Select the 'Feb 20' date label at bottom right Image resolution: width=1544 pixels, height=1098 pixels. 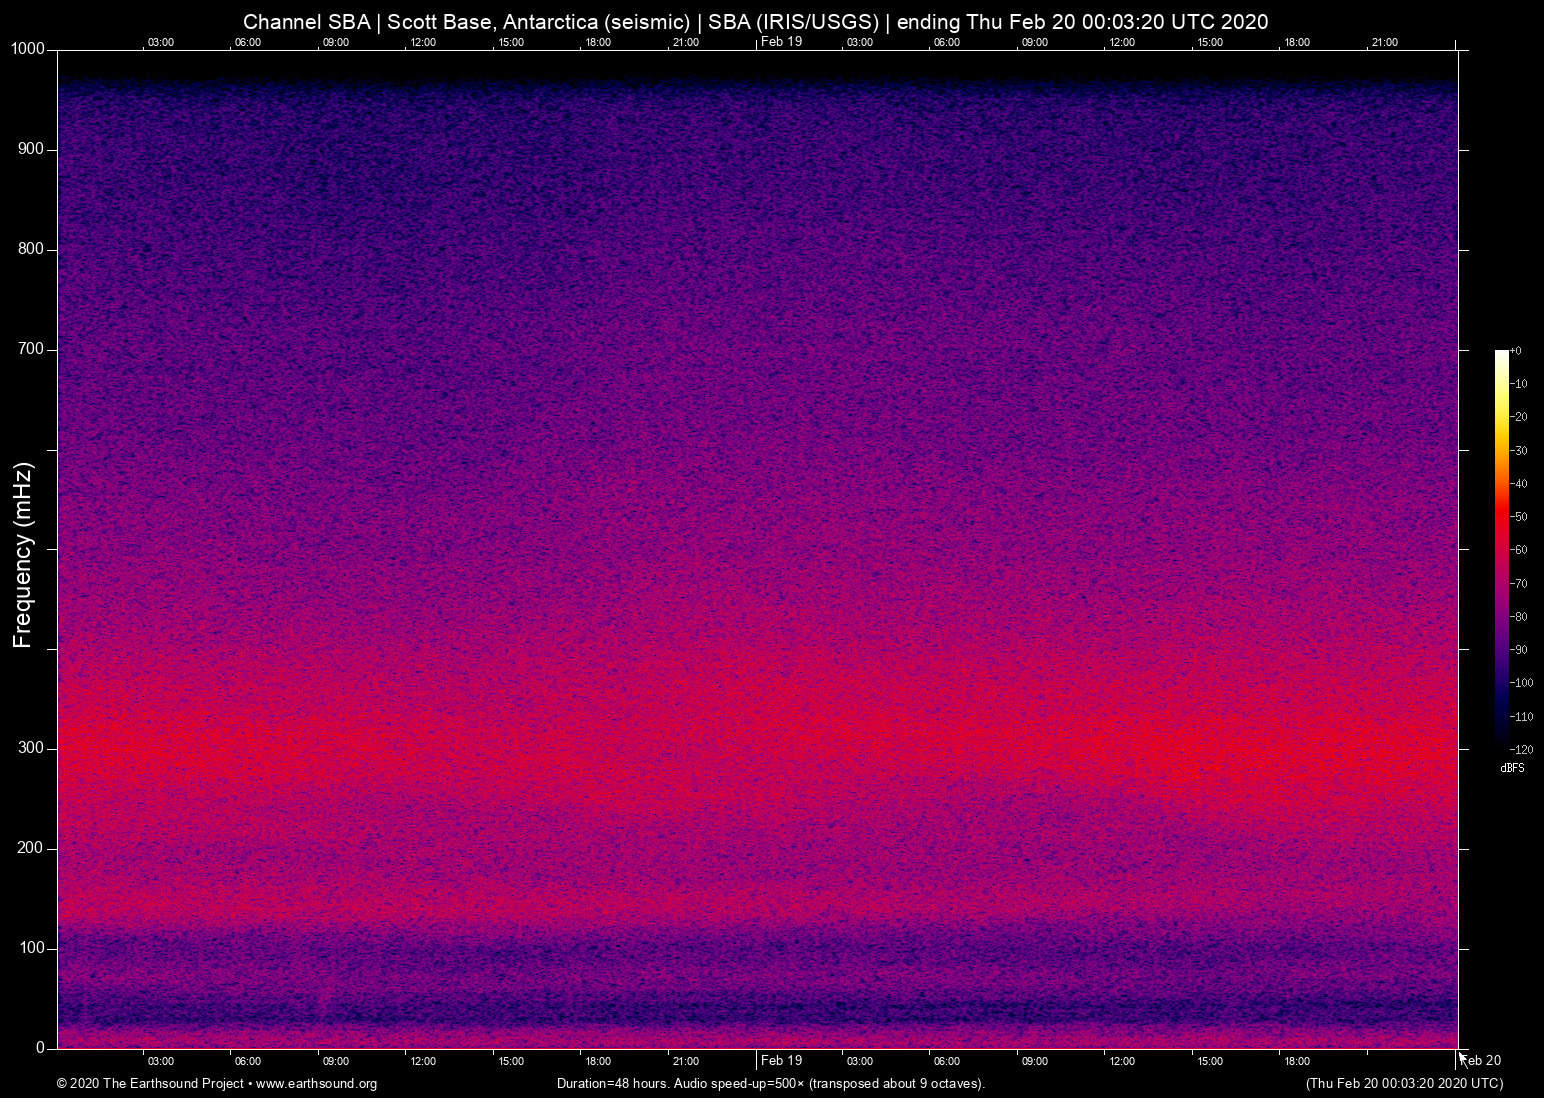coord(1482,1060)
